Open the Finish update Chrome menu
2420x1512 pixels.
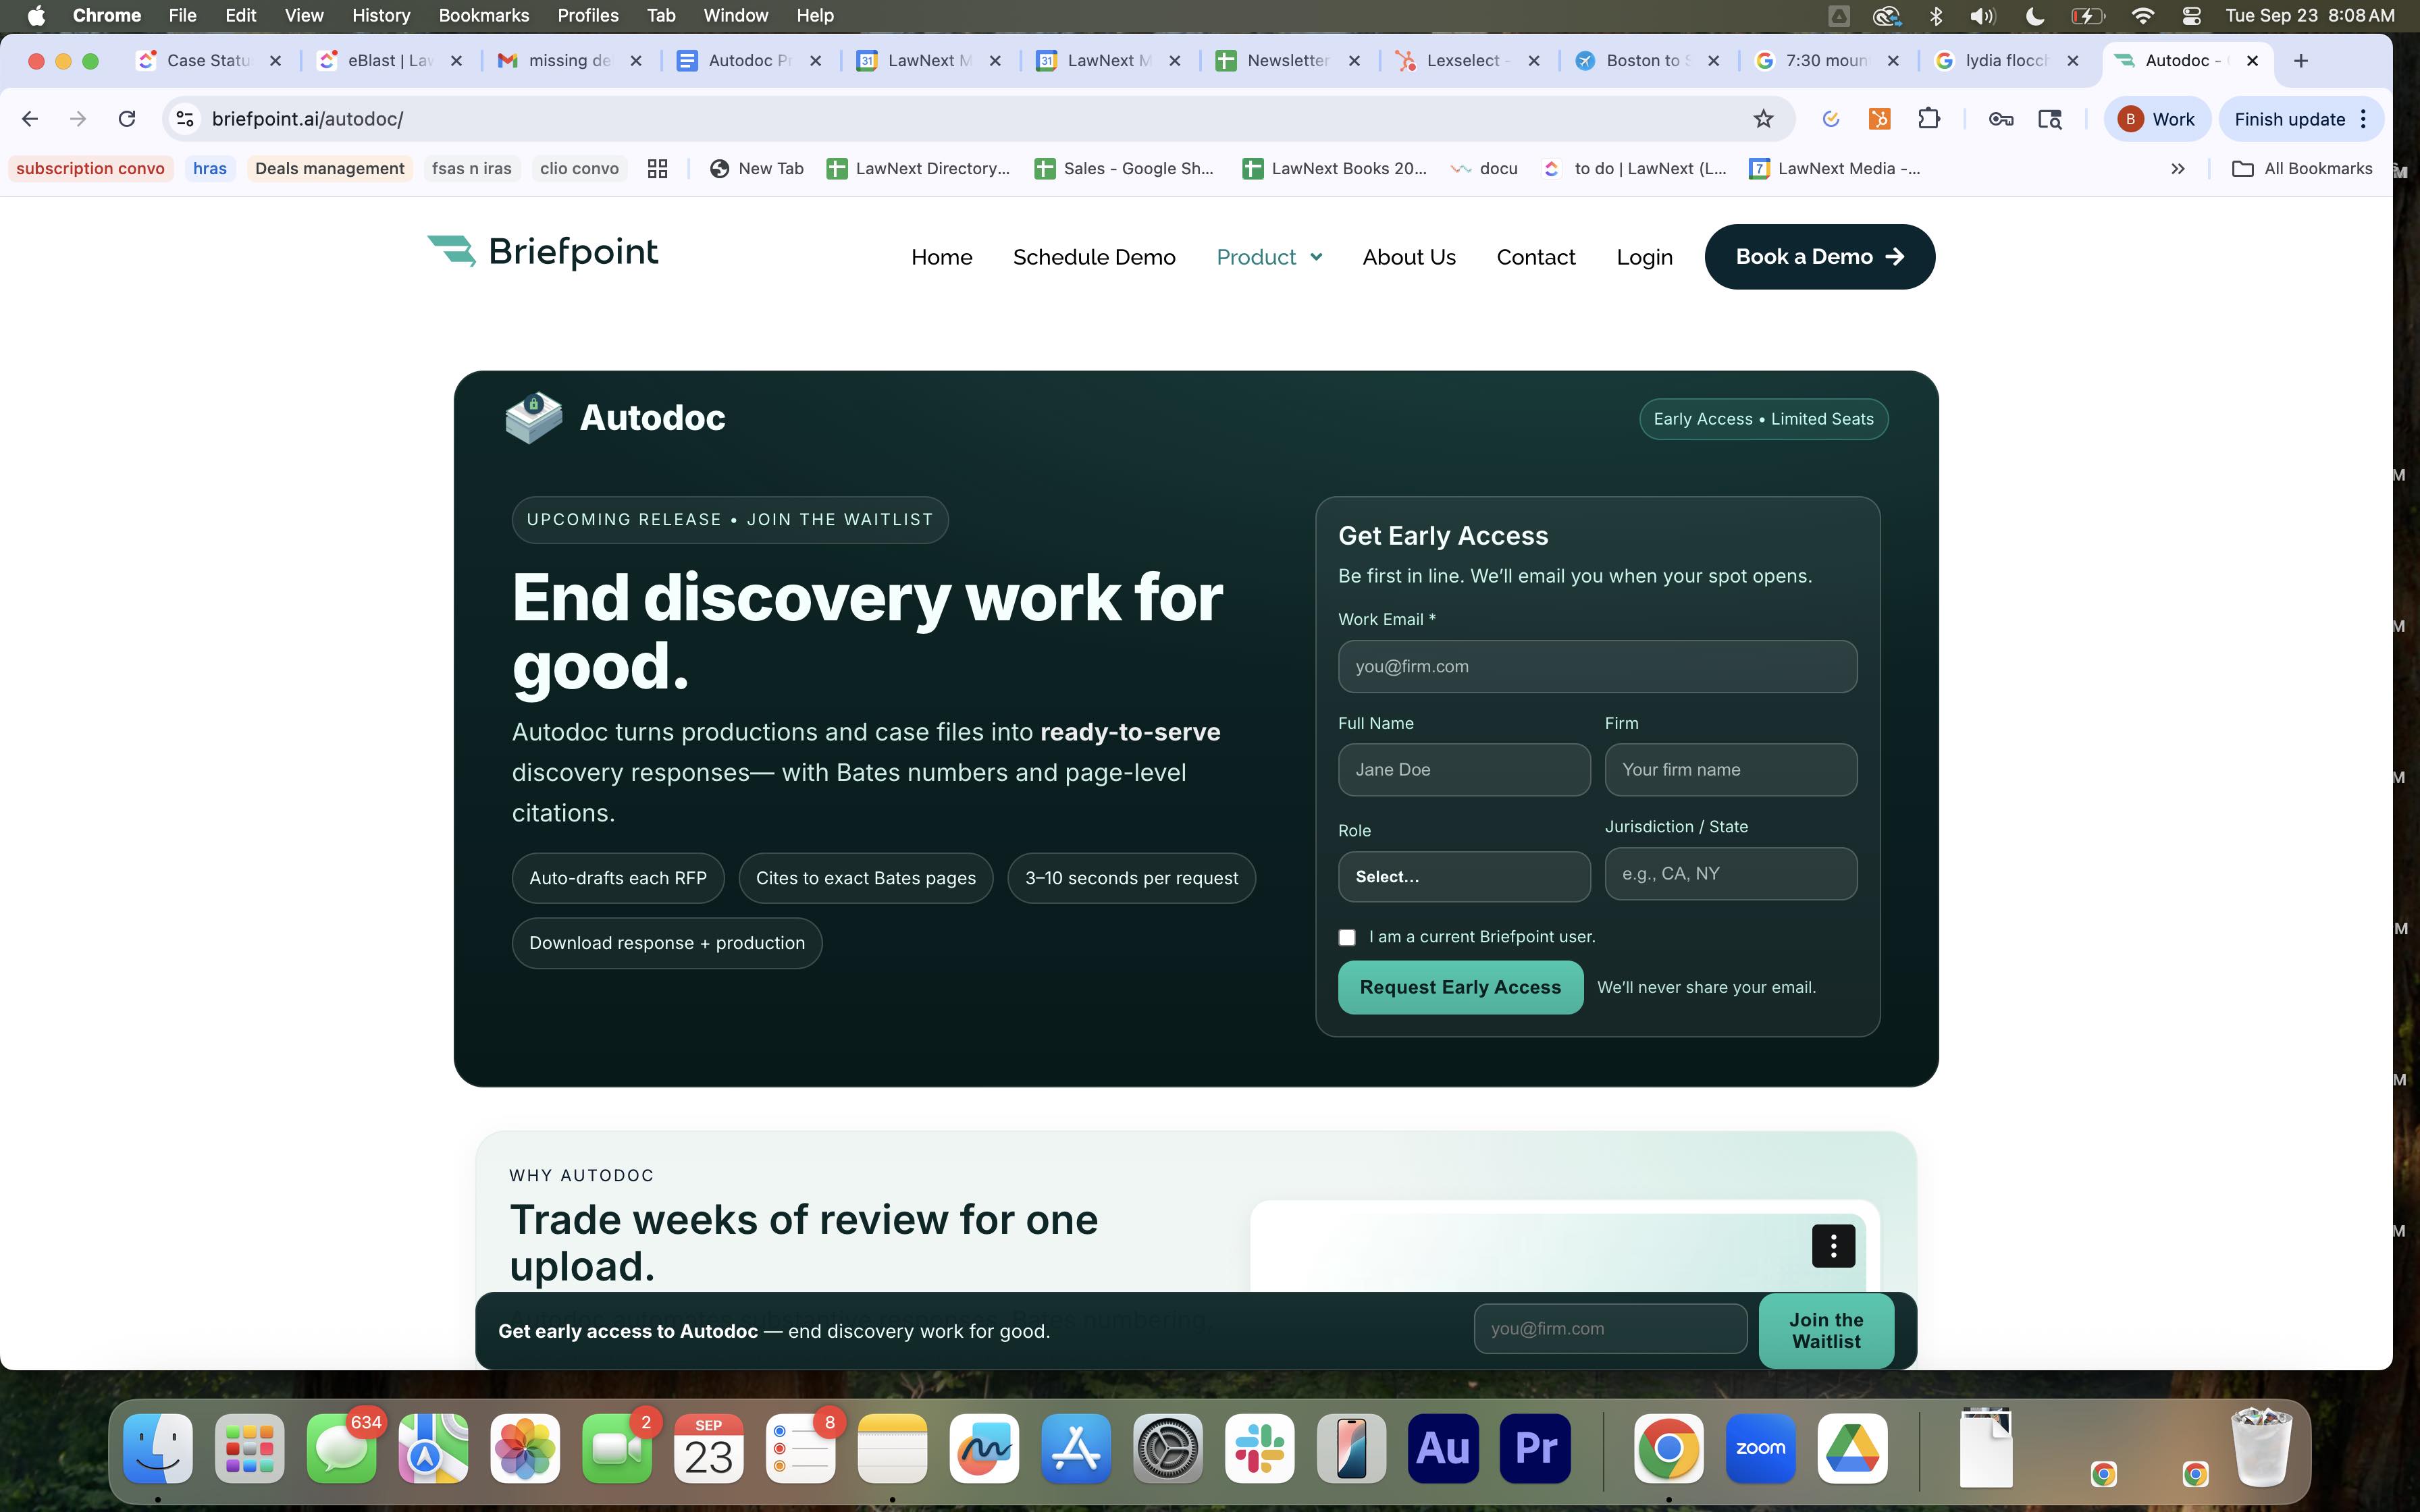tap(2301, 119)
